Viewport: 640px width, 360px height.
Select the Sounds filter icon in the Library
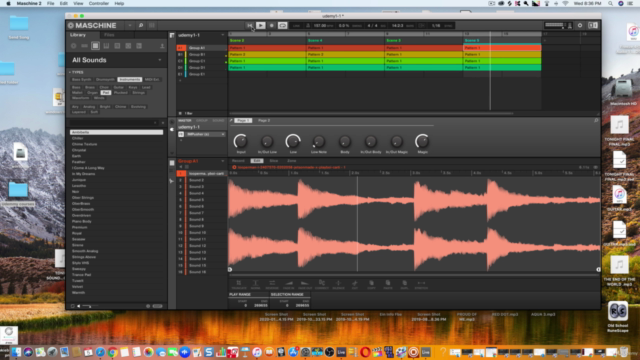tap(96, 46)
